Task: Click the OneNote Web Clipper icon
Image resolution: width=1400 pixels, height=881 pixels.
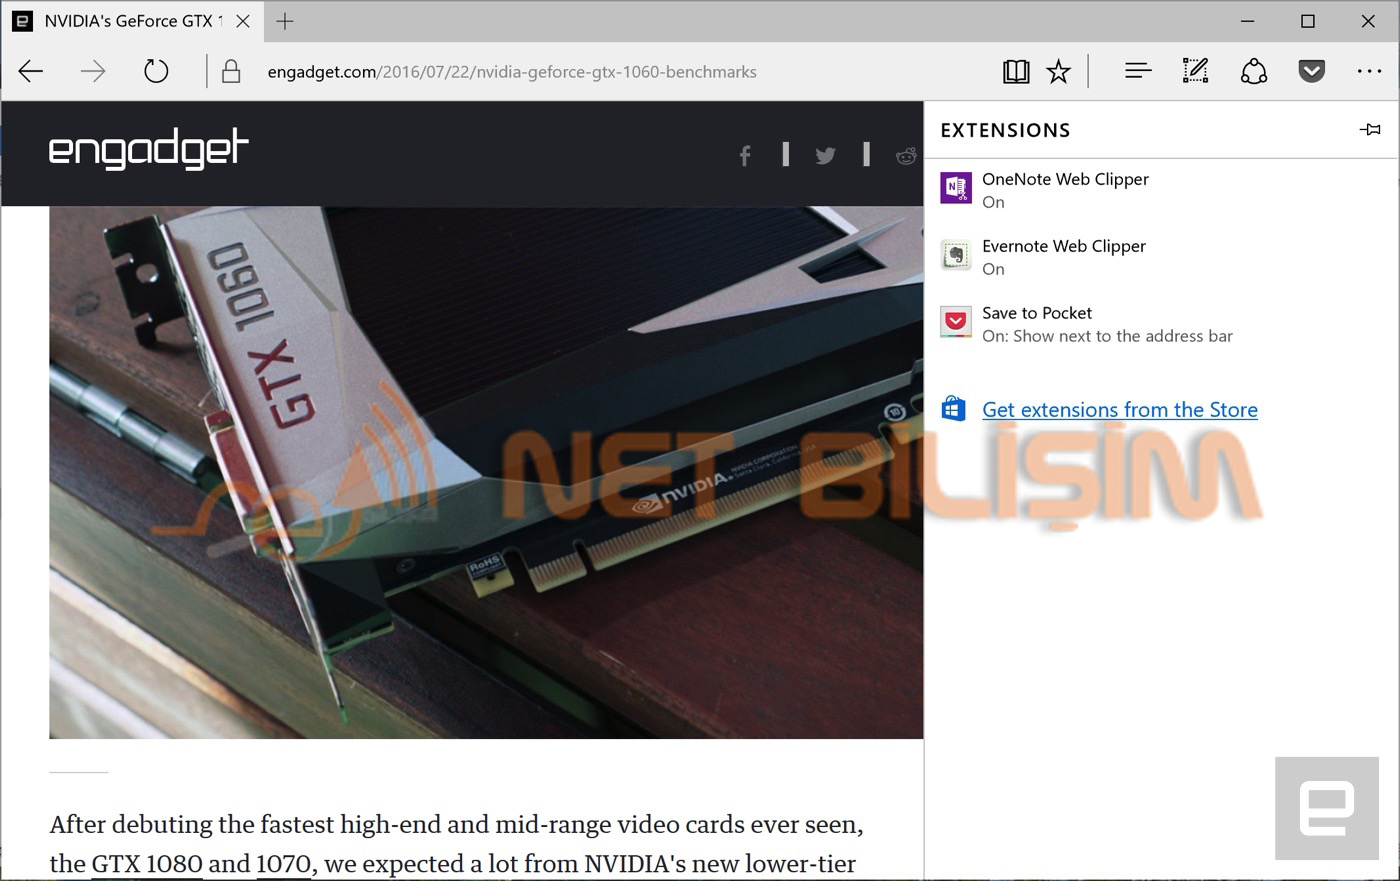Action: click(x=956, y=188)
